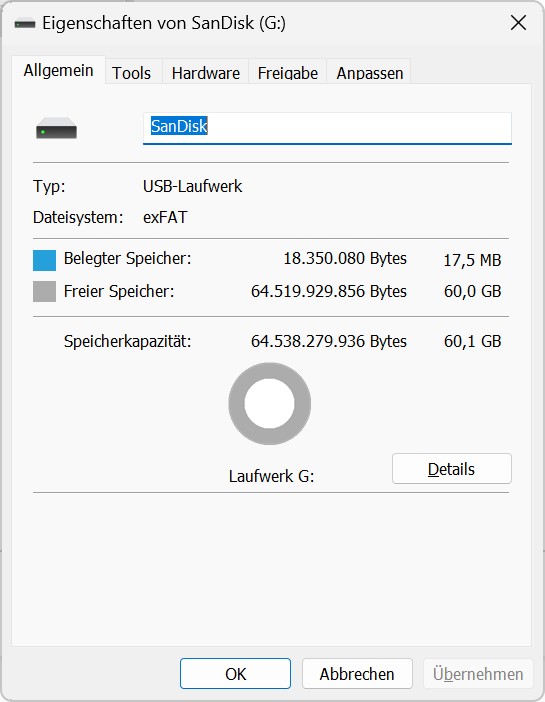Click the Speicherkapazität byte value
This screenshot has width=545, height=702.
[x=328, y=341]
